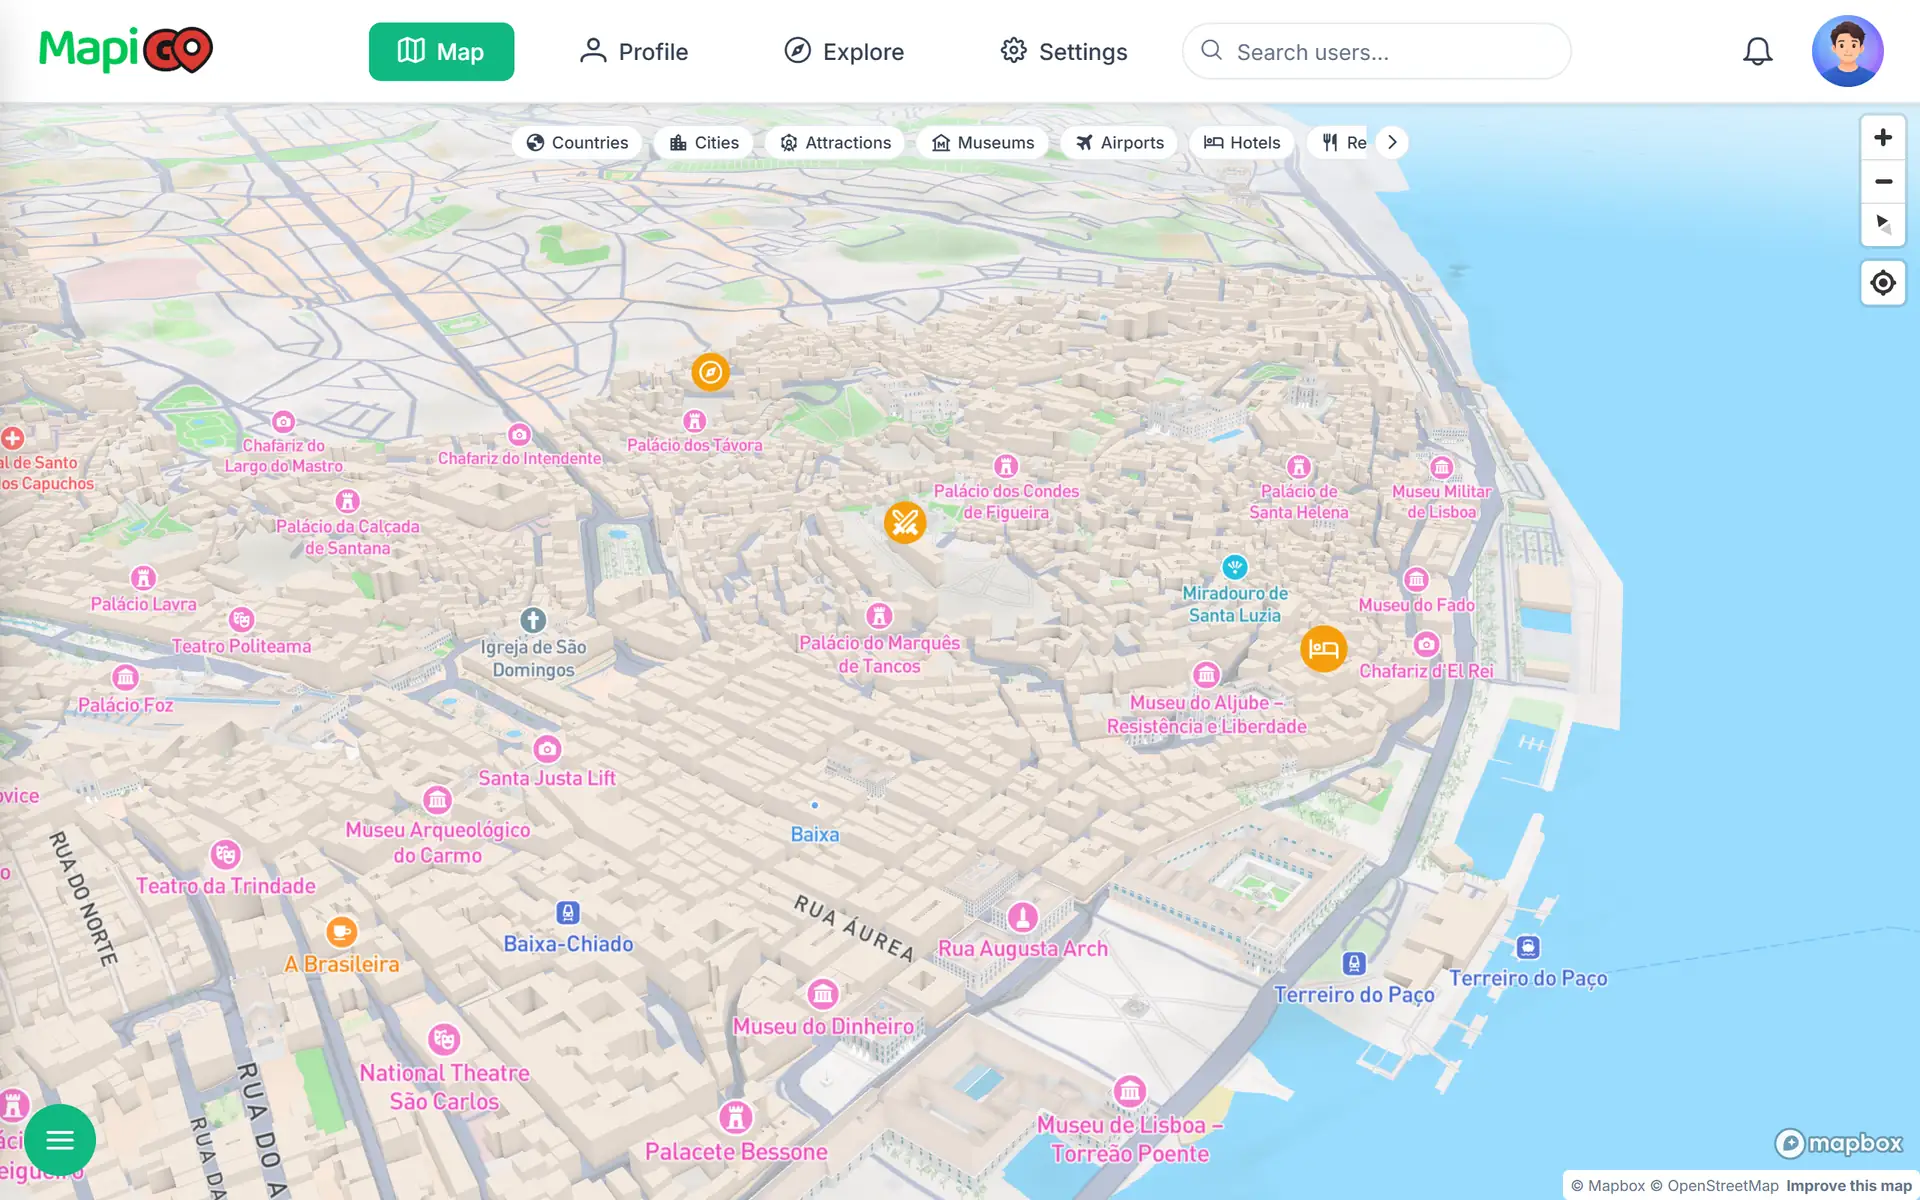The image size is (1920, 1200).
Task: Click the MapiGO logo
Action: 126,50
